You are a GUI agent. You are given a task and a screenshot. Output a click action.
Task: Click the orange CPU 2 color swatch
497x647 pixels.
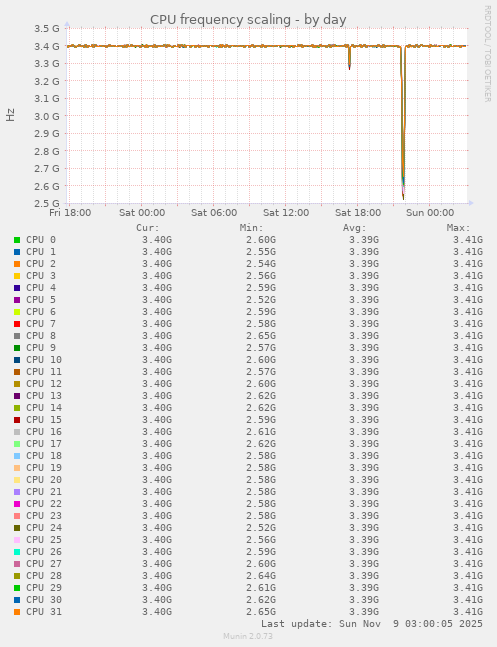(17, 264)
